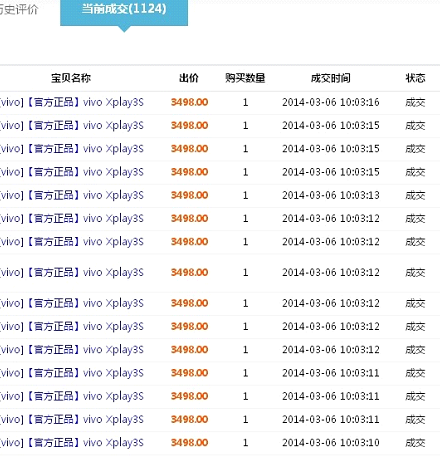Select quantity 1 in the 10:03:16 row

pyautogui.click(x=245, y=102)
